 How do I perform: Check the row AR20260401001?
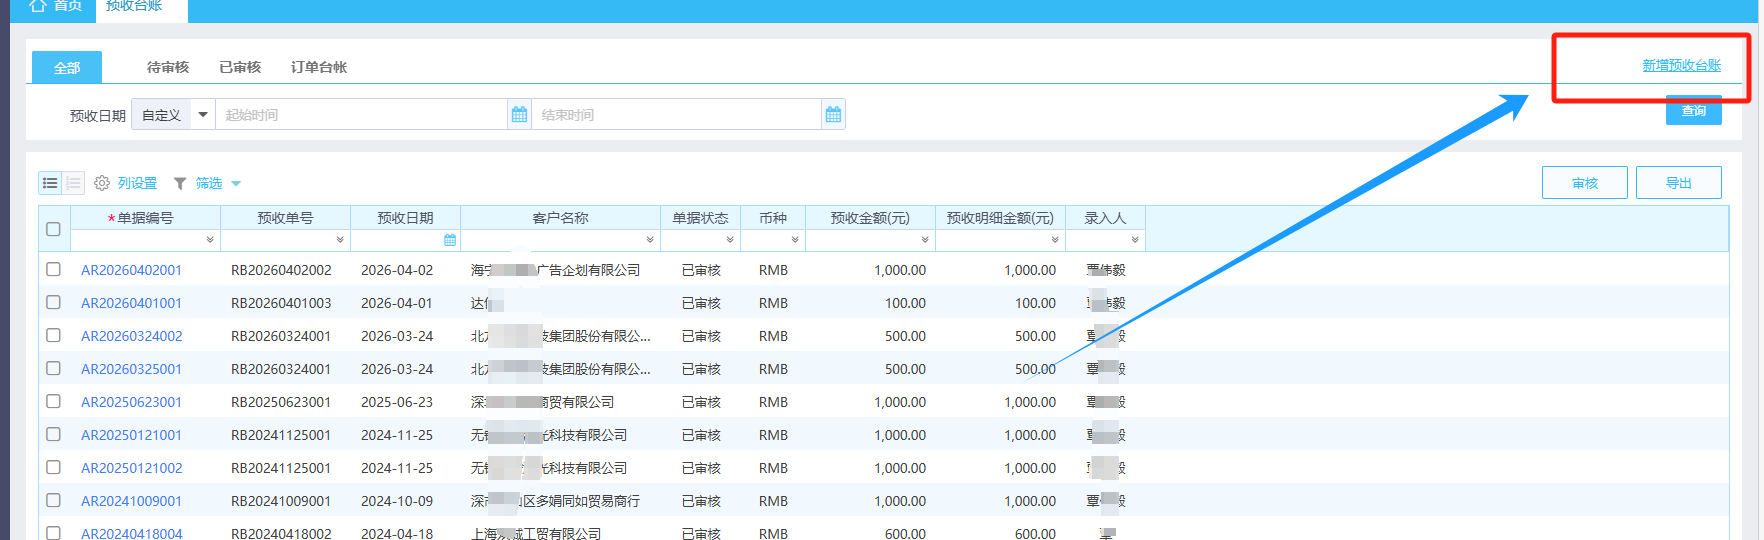point(53,302)
